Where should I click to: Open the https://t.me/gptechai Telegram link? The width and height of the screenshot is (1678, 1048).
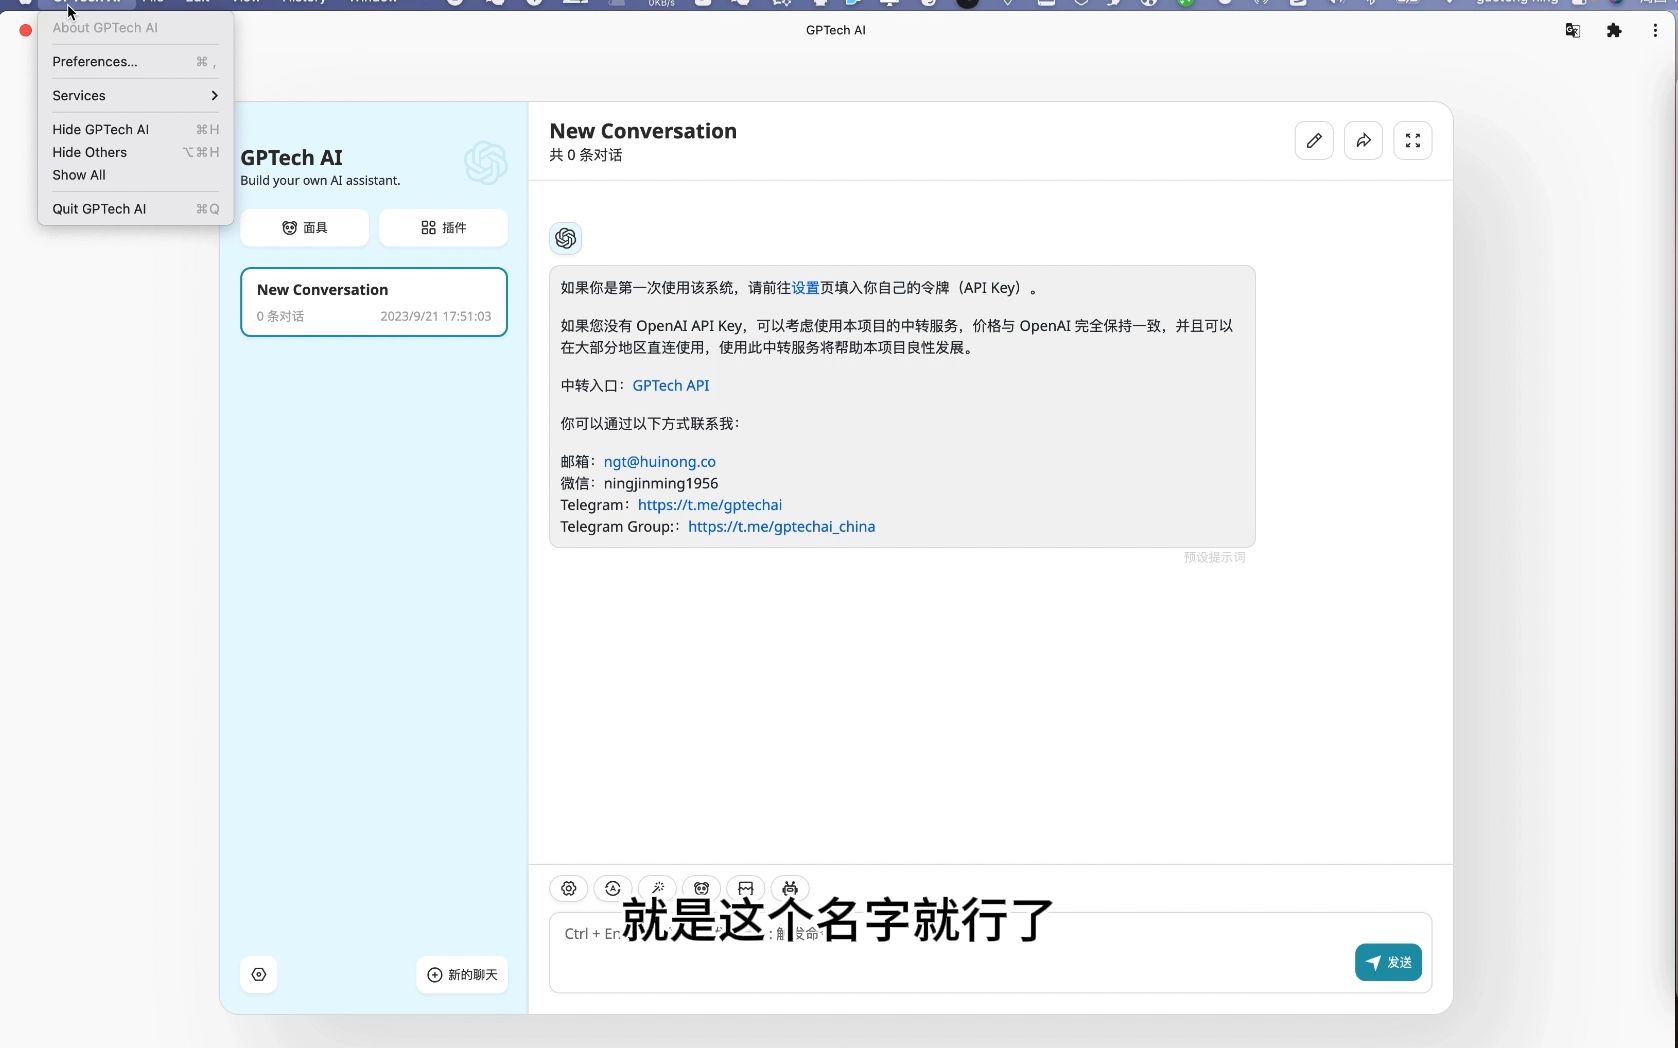[710, 505]
